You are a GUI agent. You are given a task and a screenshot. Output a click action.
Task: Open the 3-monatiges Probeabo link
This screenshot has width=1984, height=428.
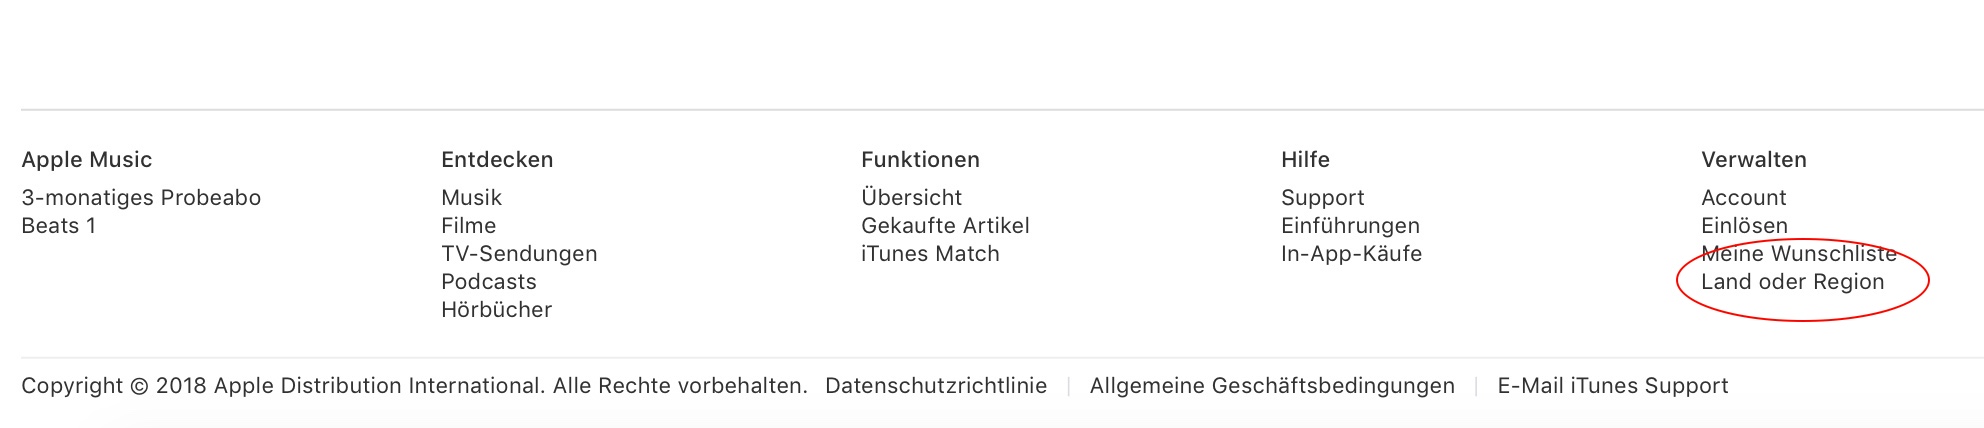[x=141, y=198]
